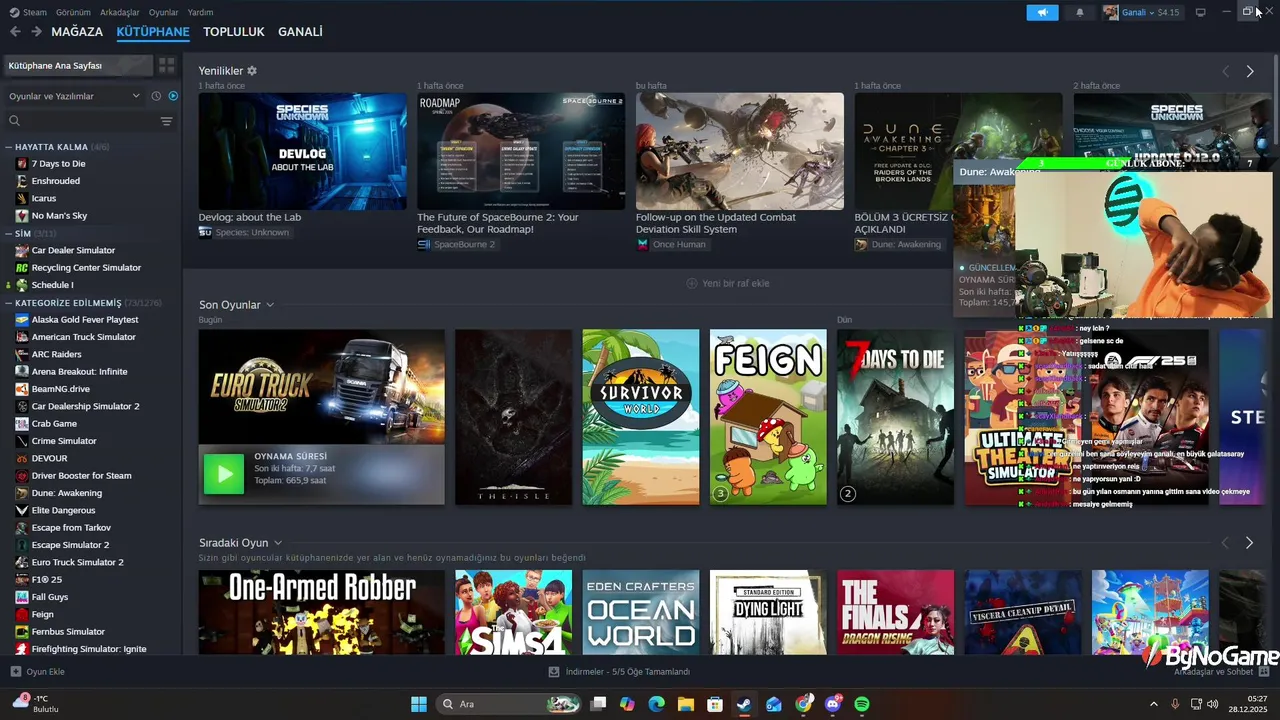
Task: Switch to the TOPLULUK tab
Action: [234, 32]
